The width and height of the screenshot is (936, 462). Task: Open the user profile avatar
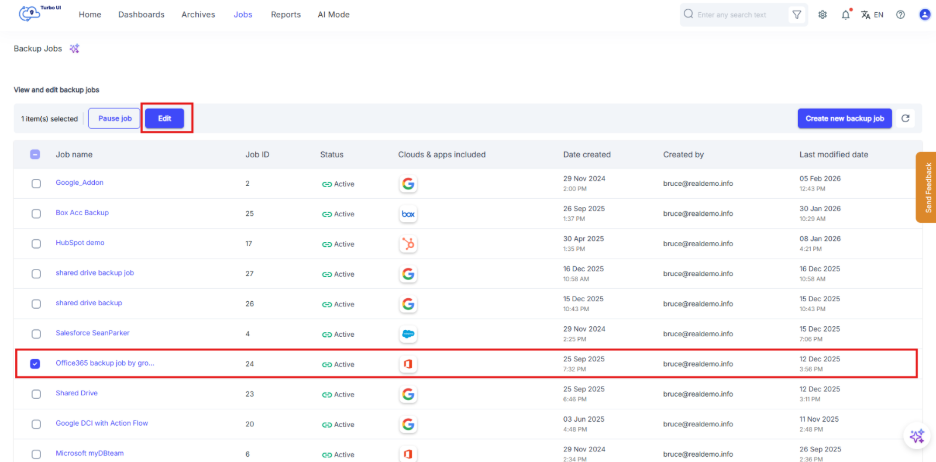click(x=924, y=15)
